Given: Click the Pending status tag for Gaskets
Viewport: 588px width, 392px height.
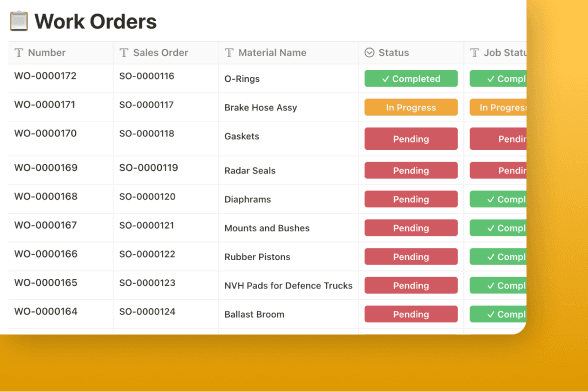Looking at the screenshot, I should [411, 139].
